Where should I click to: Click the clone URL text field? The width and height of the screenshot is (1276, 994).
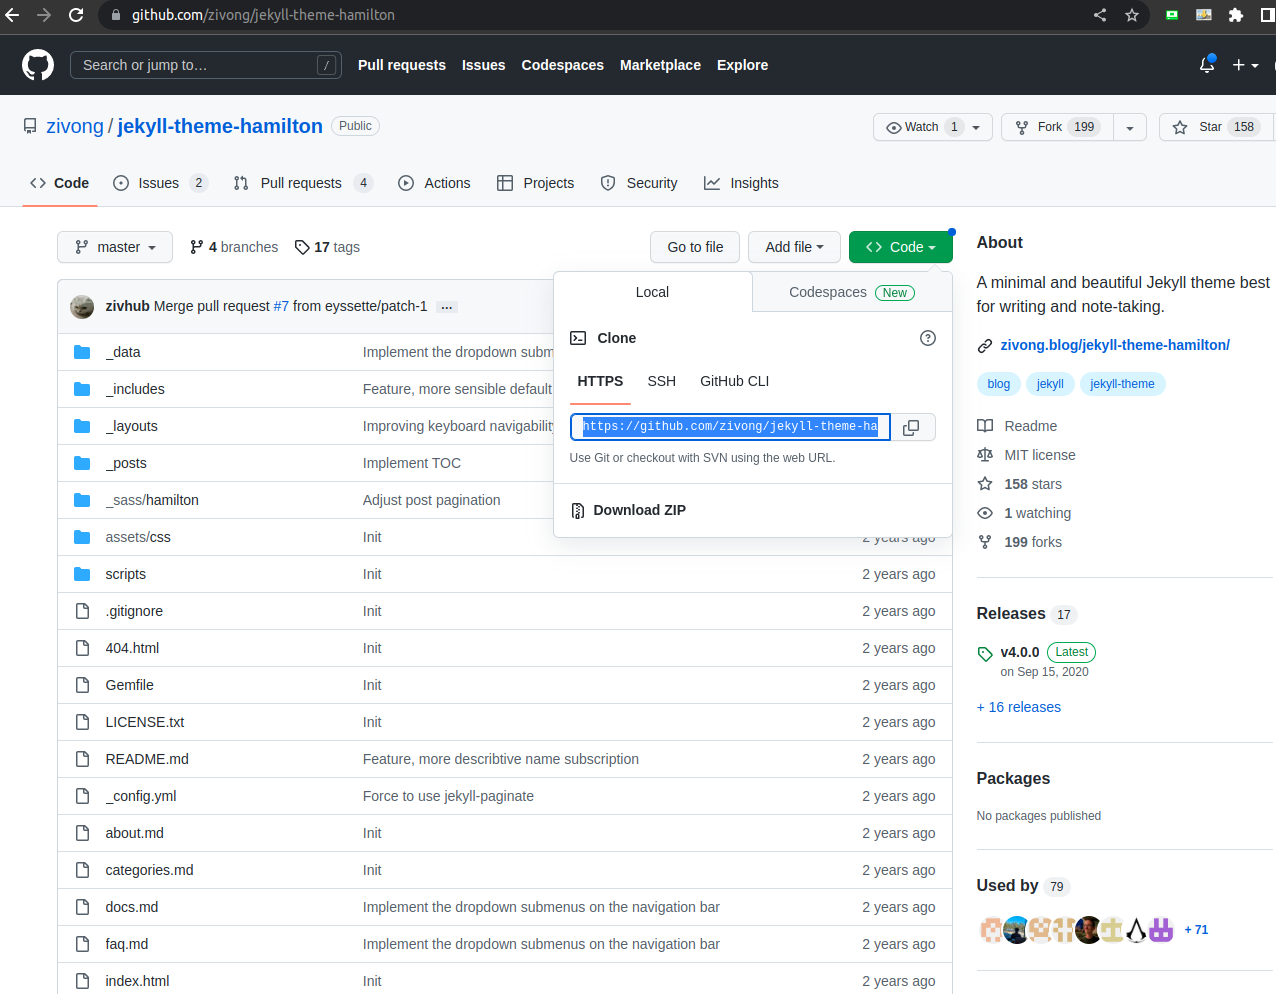coord(730,427)
